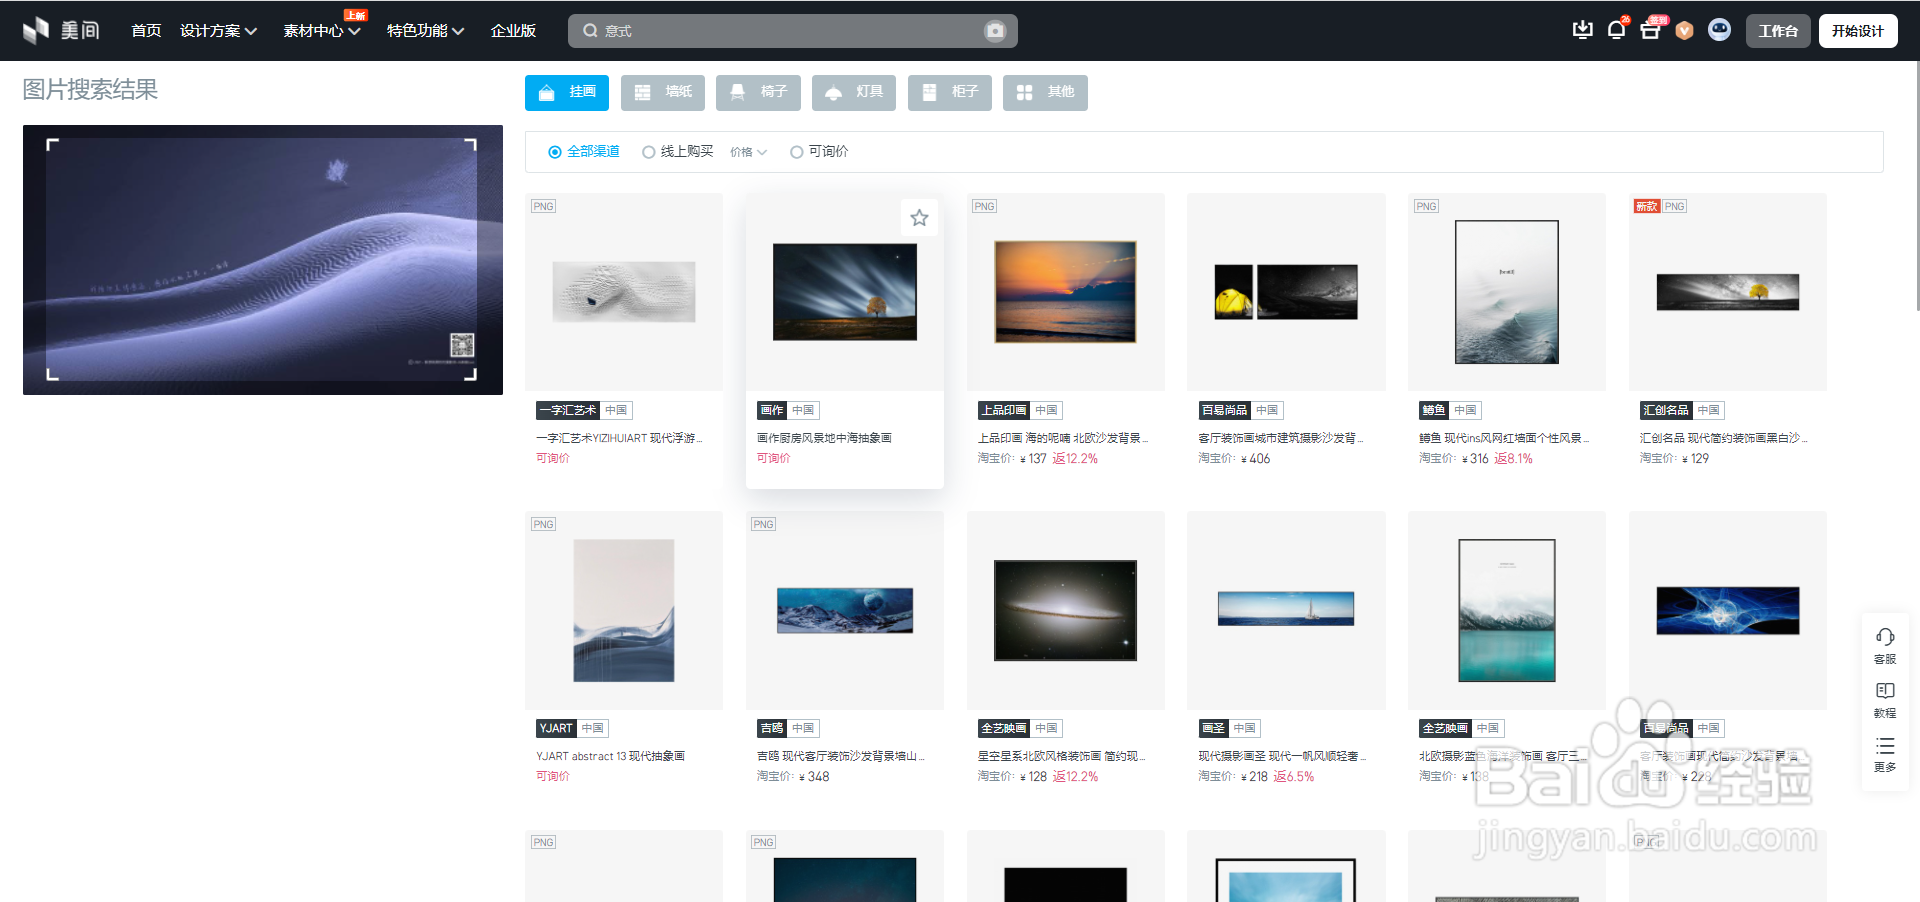
Task: Open the 首页 menu item
Action: click(x=146, y=31)
